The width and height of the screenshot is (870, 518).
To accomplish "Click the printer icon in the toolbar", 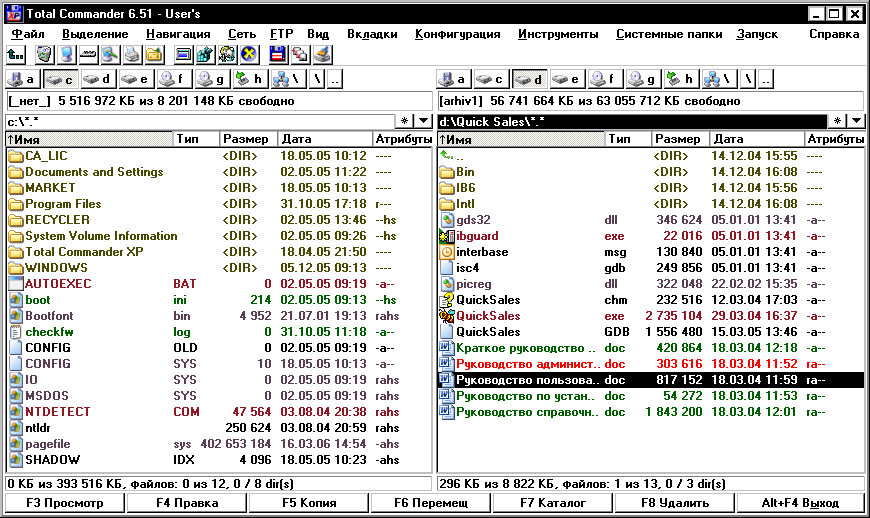I will pyautogui.click(x=132, y=54).
